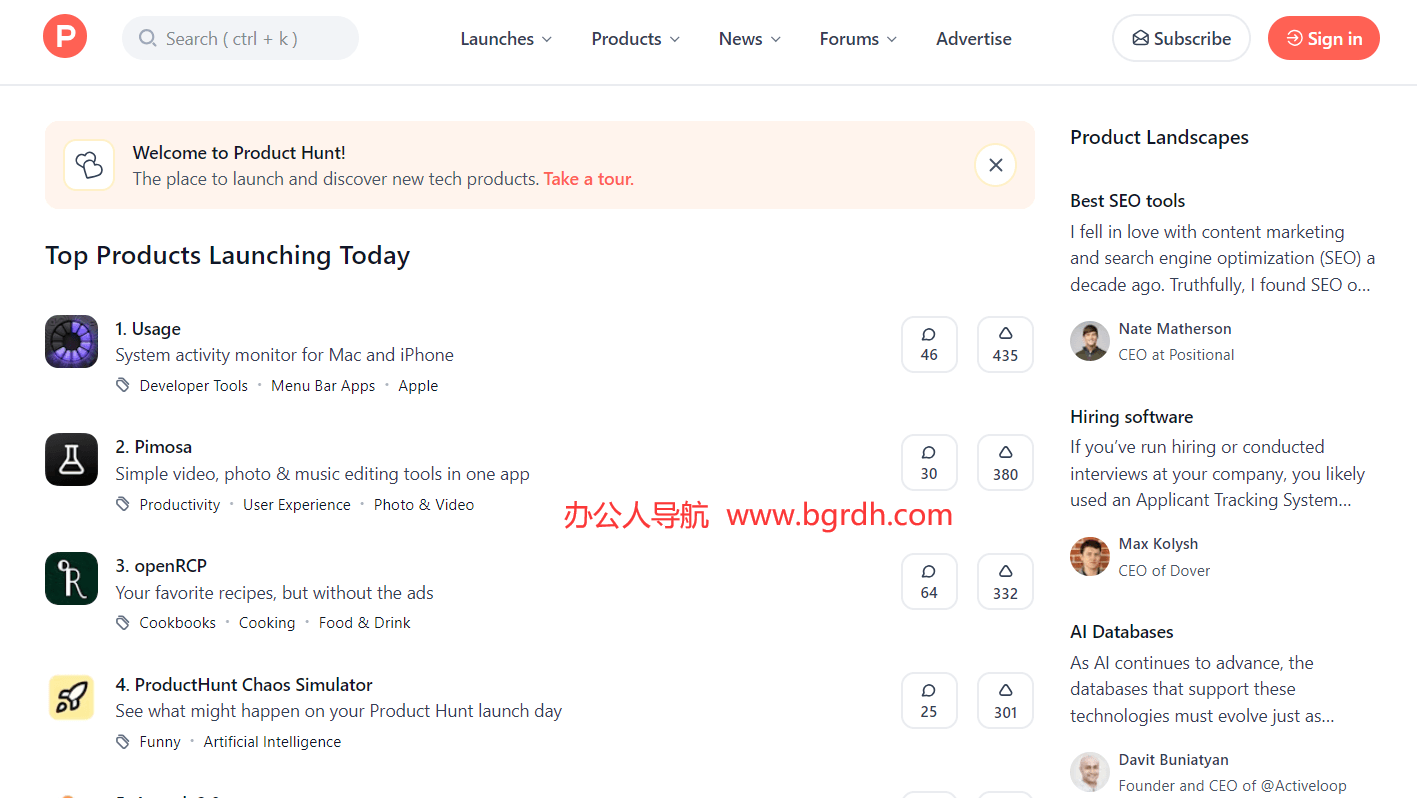This screenshot has width=1417, height=798.
Task: Expand the Launches dropdown
Action: pyautogui.click(x=505, y=38)
